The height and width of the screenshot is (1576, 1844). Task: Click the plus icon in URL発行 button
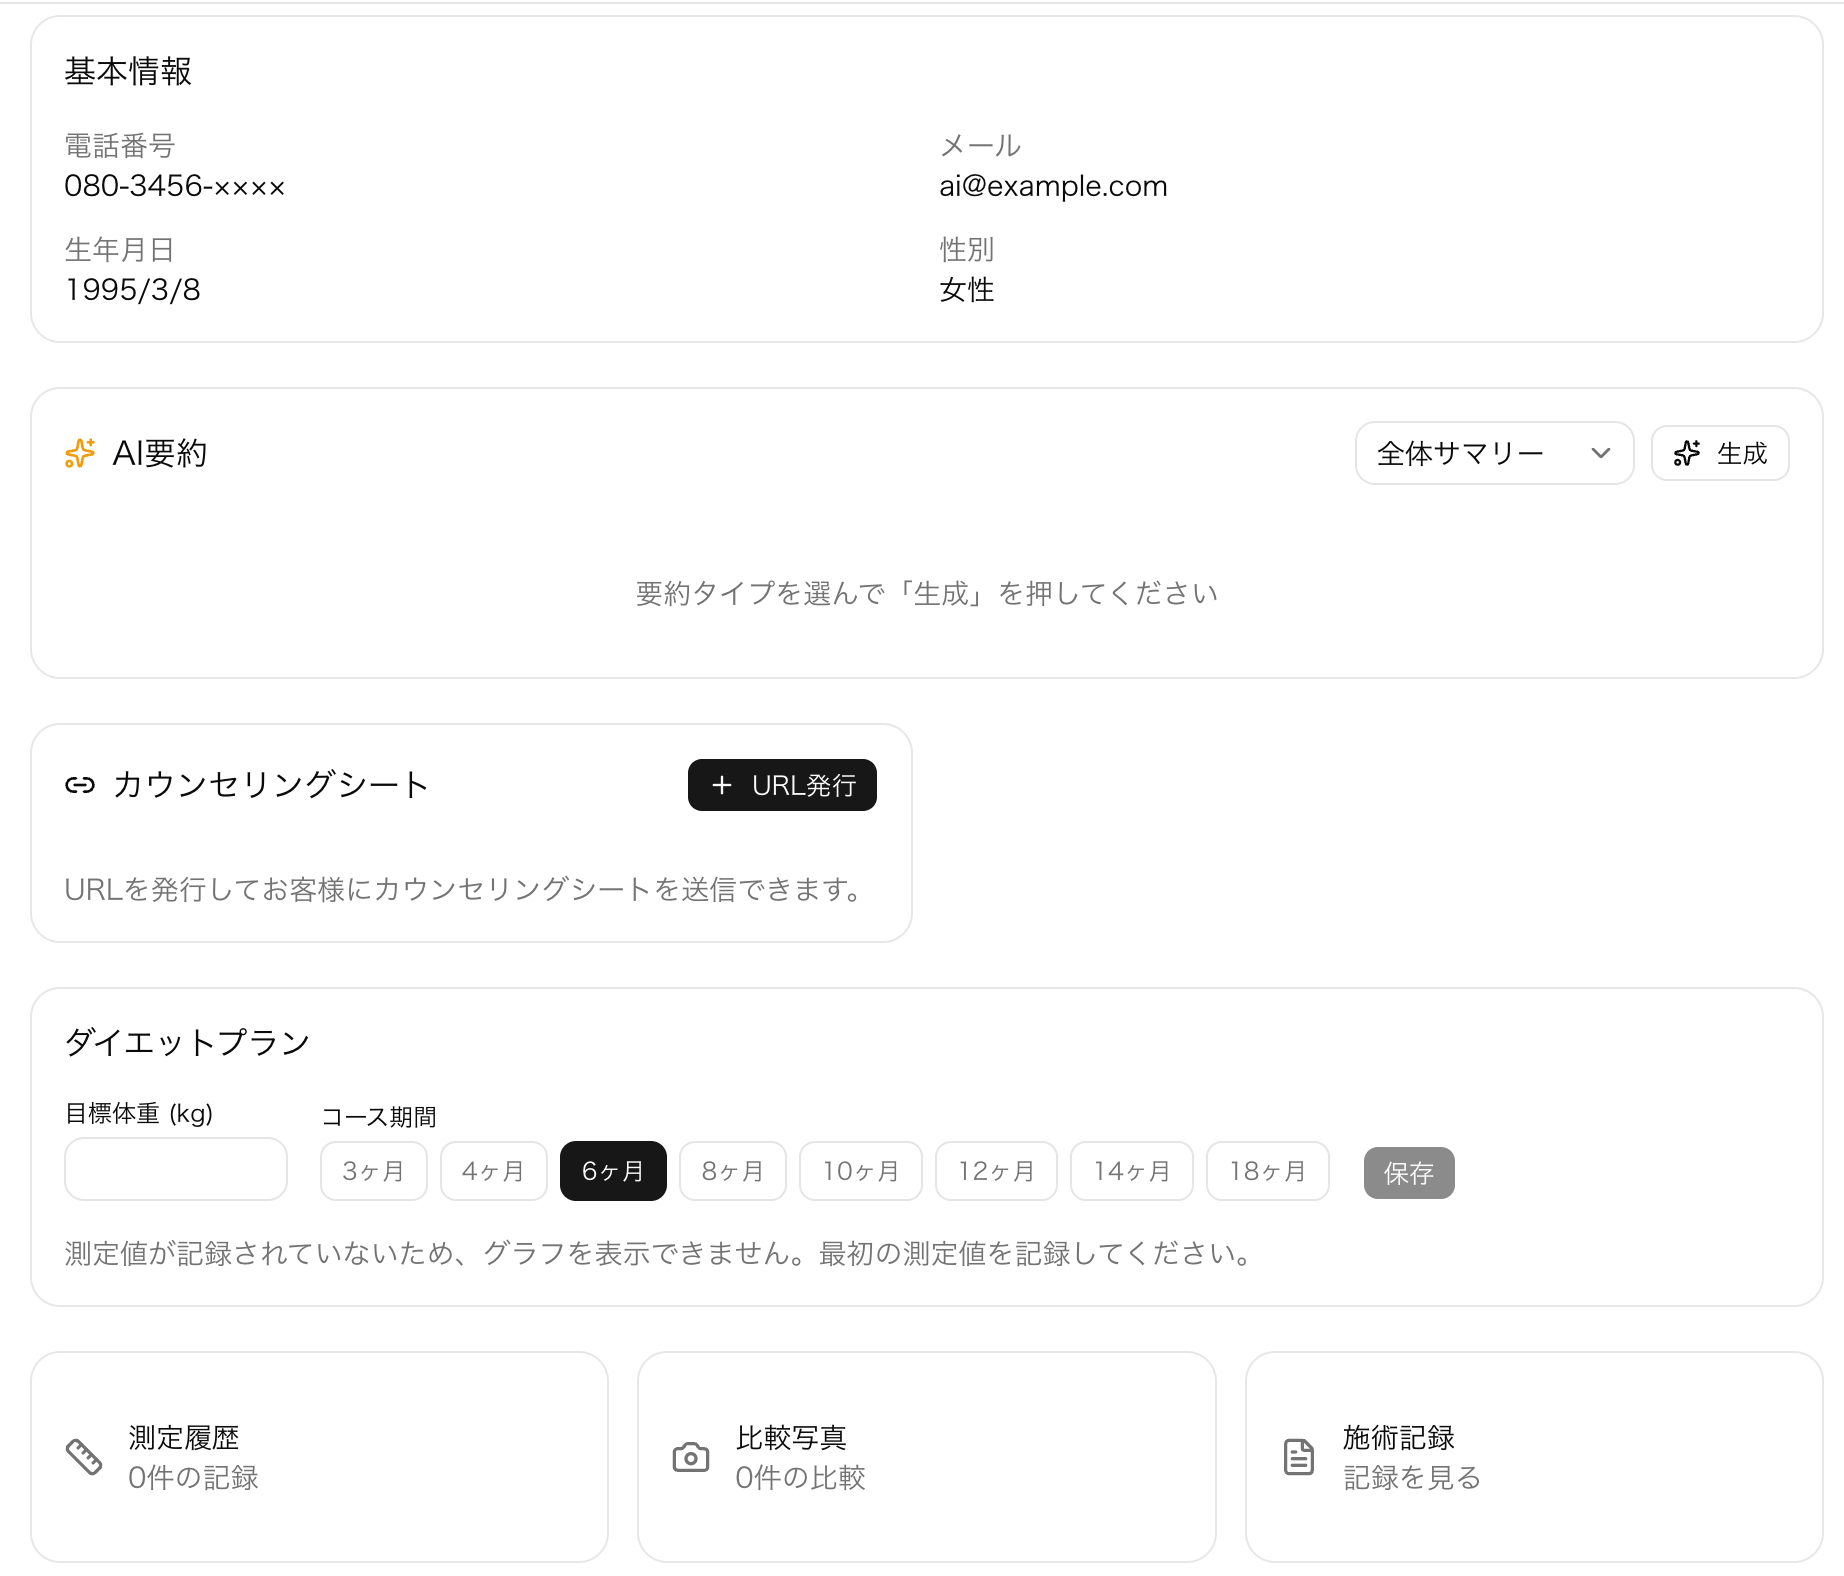tap(722, 785)
